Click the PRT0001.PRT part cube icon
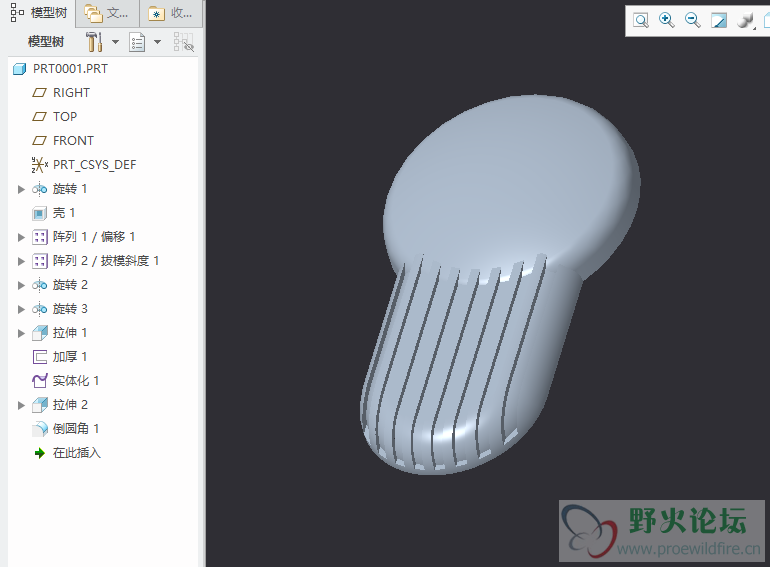This screenshot has width=770, height=567. click(x=19, y=69)
